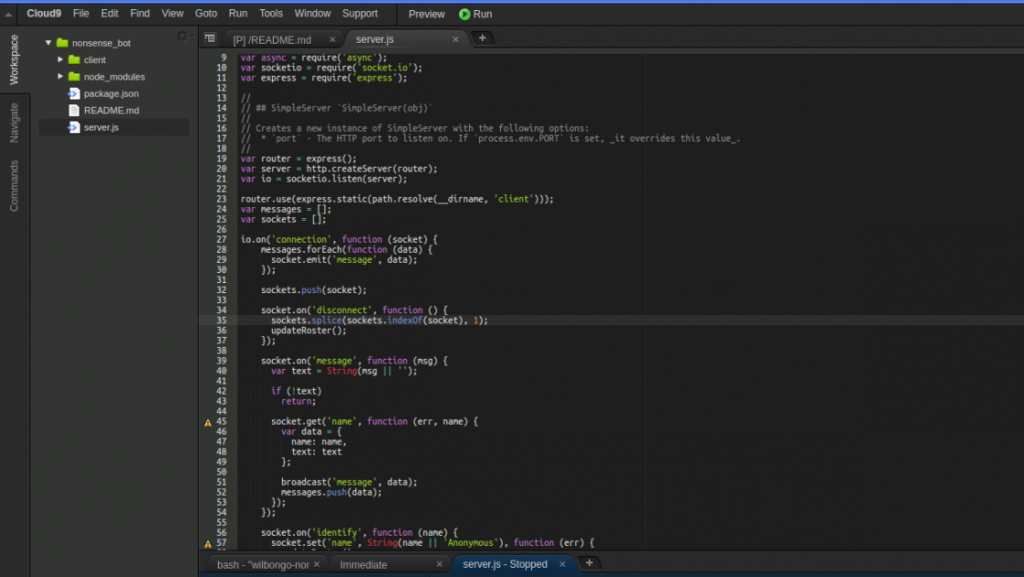Open the Run menu
The height and width of the screenshot is (577, 1024).
pos(238,13)
